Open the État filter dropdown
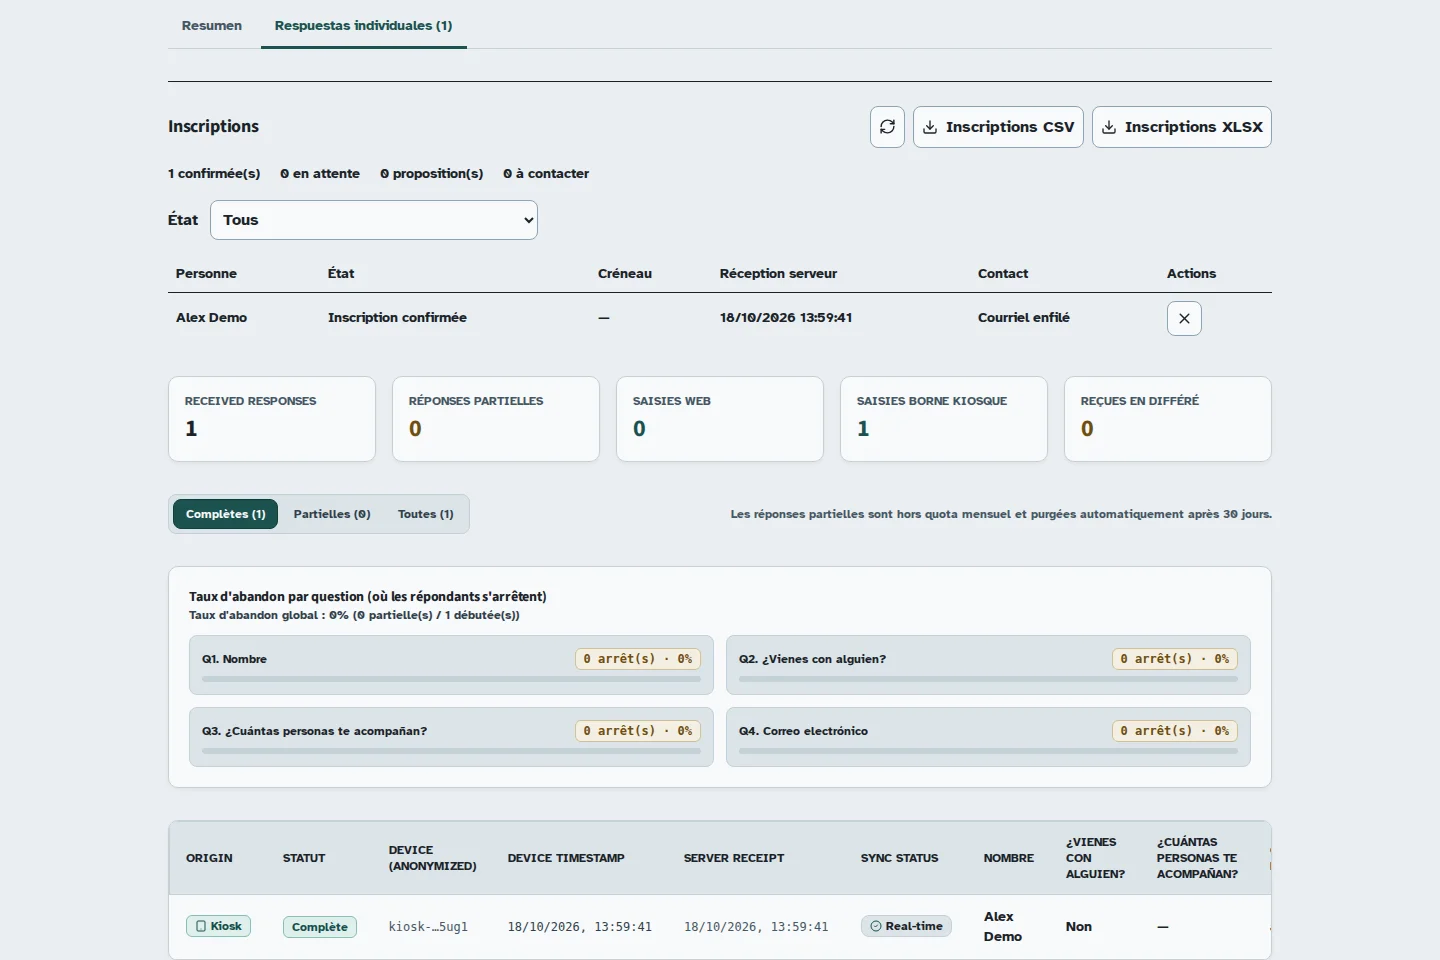Viewport: 1440px width, 960px height. (x=374, y=220)
